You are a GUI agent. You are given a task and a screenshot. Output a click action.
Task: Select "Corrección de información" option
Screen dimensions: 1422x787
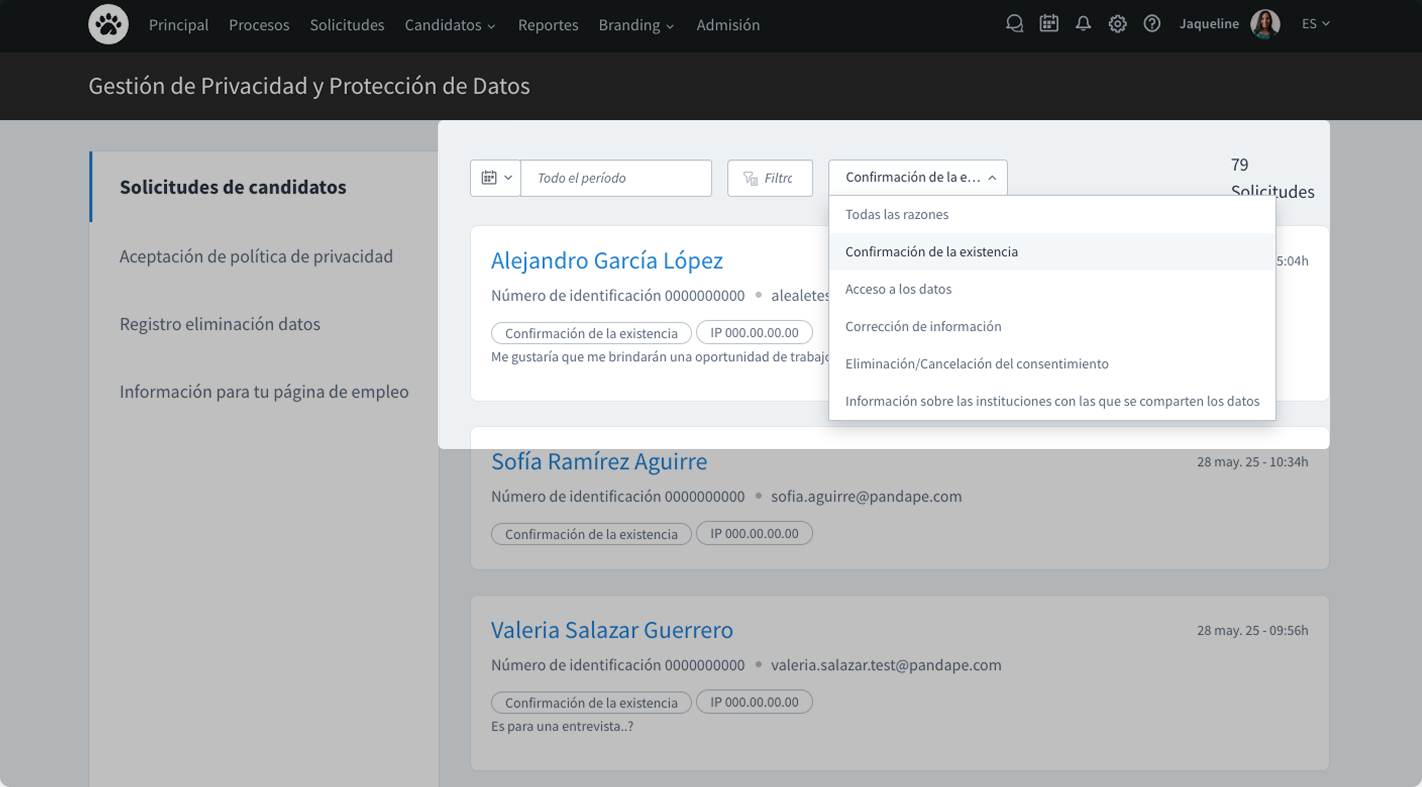pos(923,327)
